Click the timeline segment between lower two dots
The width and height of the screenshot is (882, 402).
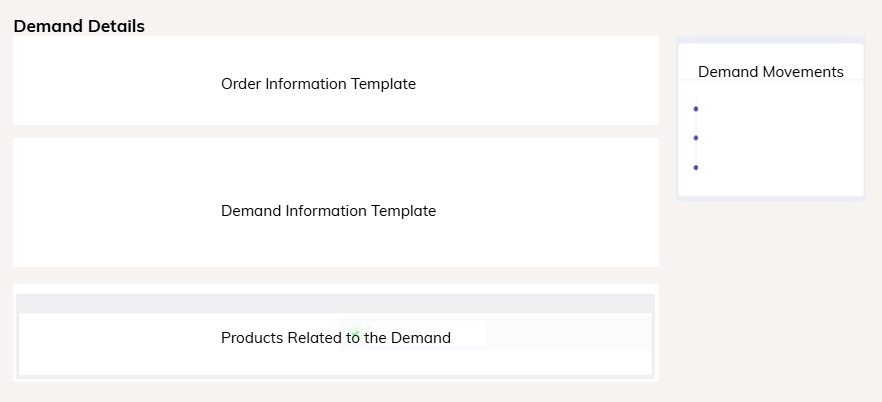(696, 152)
